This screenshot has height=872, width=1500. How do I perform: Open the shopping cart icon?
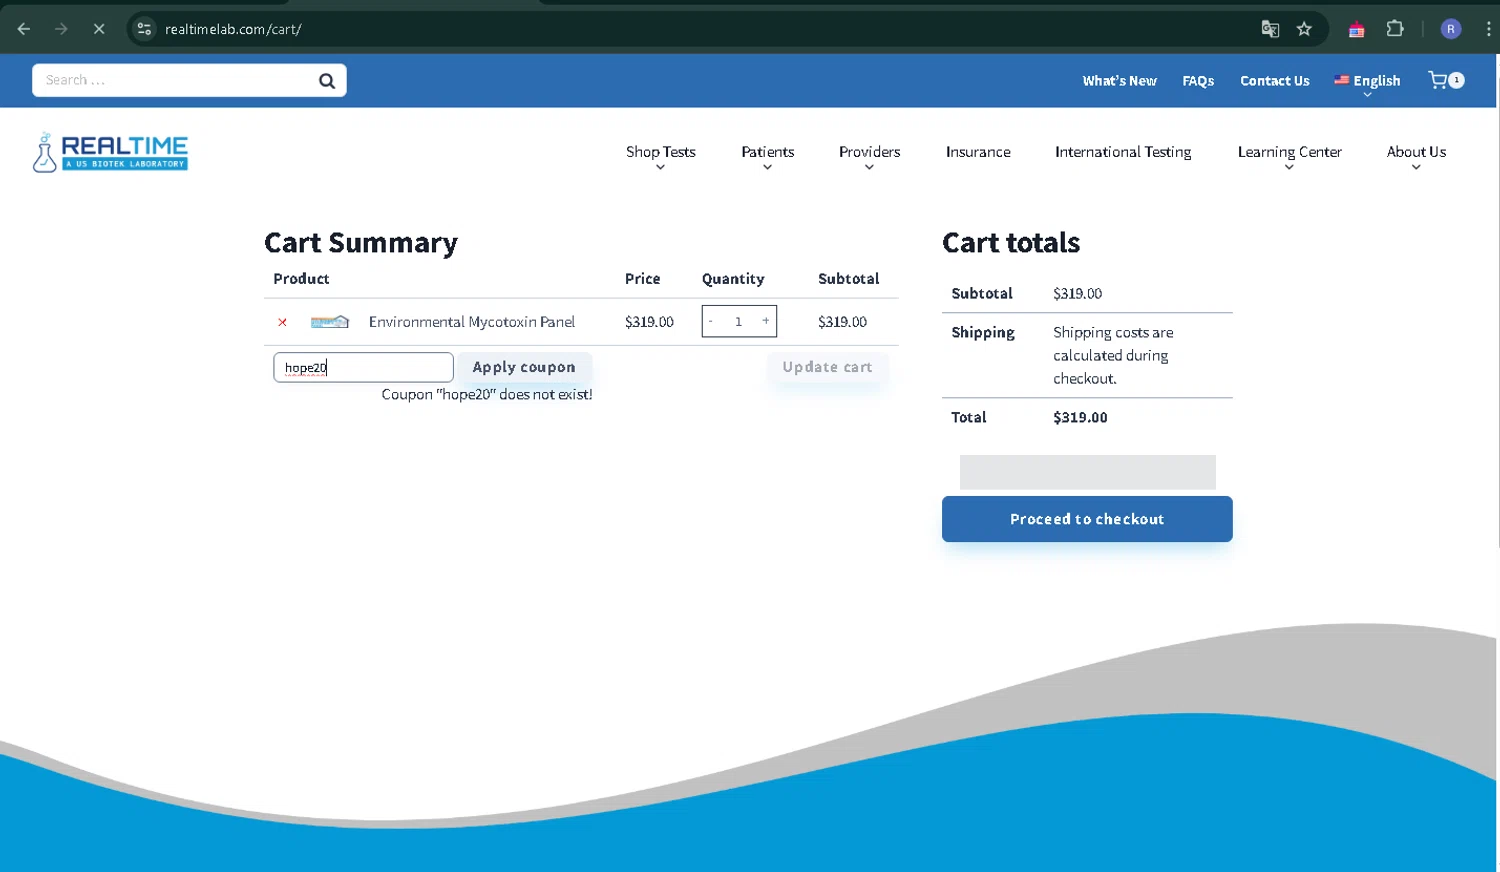point(1446,80)
